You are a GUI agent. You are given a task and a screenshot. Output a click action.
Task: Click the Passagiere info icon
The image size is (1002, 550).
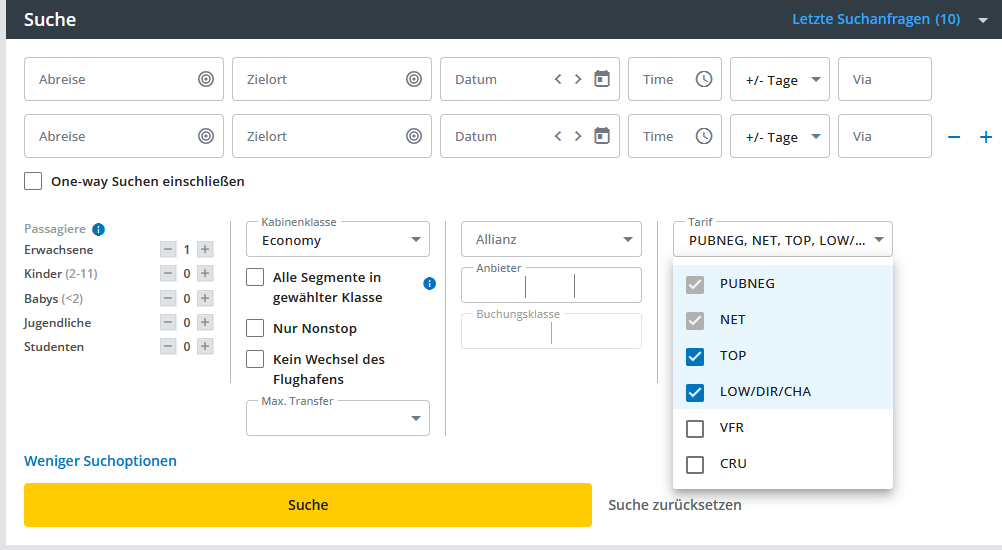click(98, 229)
